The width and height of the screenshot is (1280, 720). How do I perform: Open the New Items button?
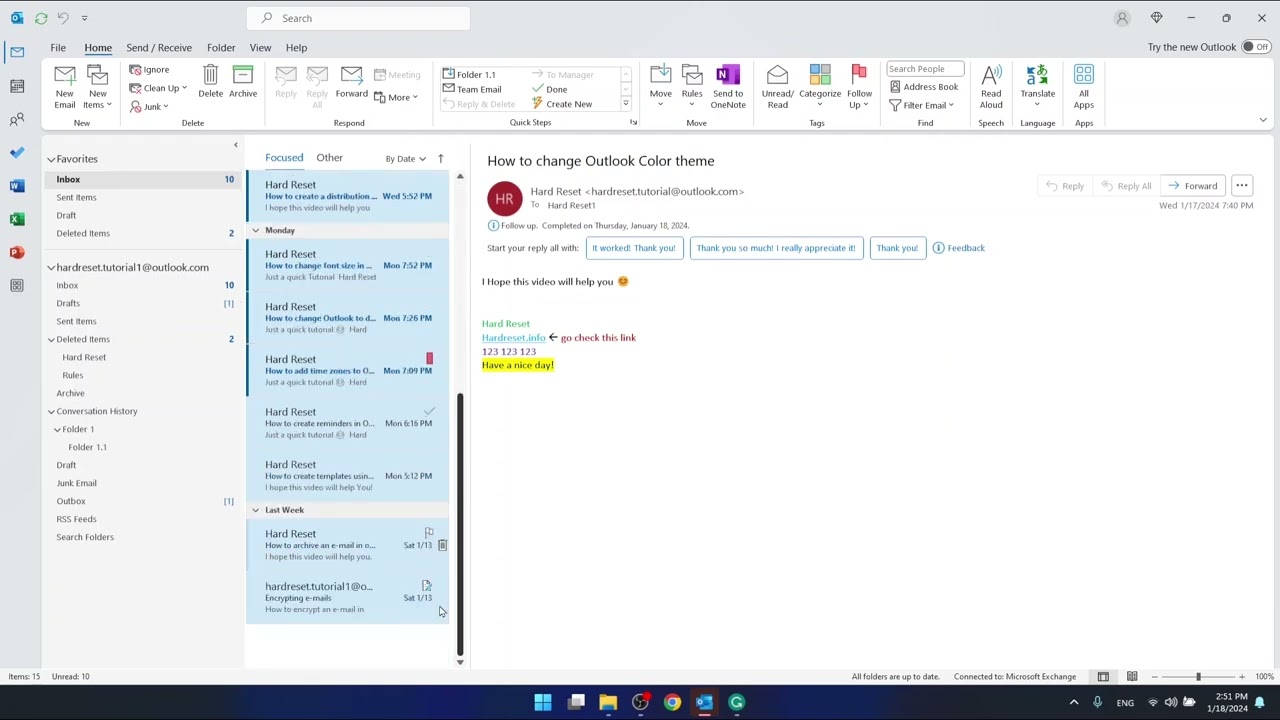[x=97, y=88]
